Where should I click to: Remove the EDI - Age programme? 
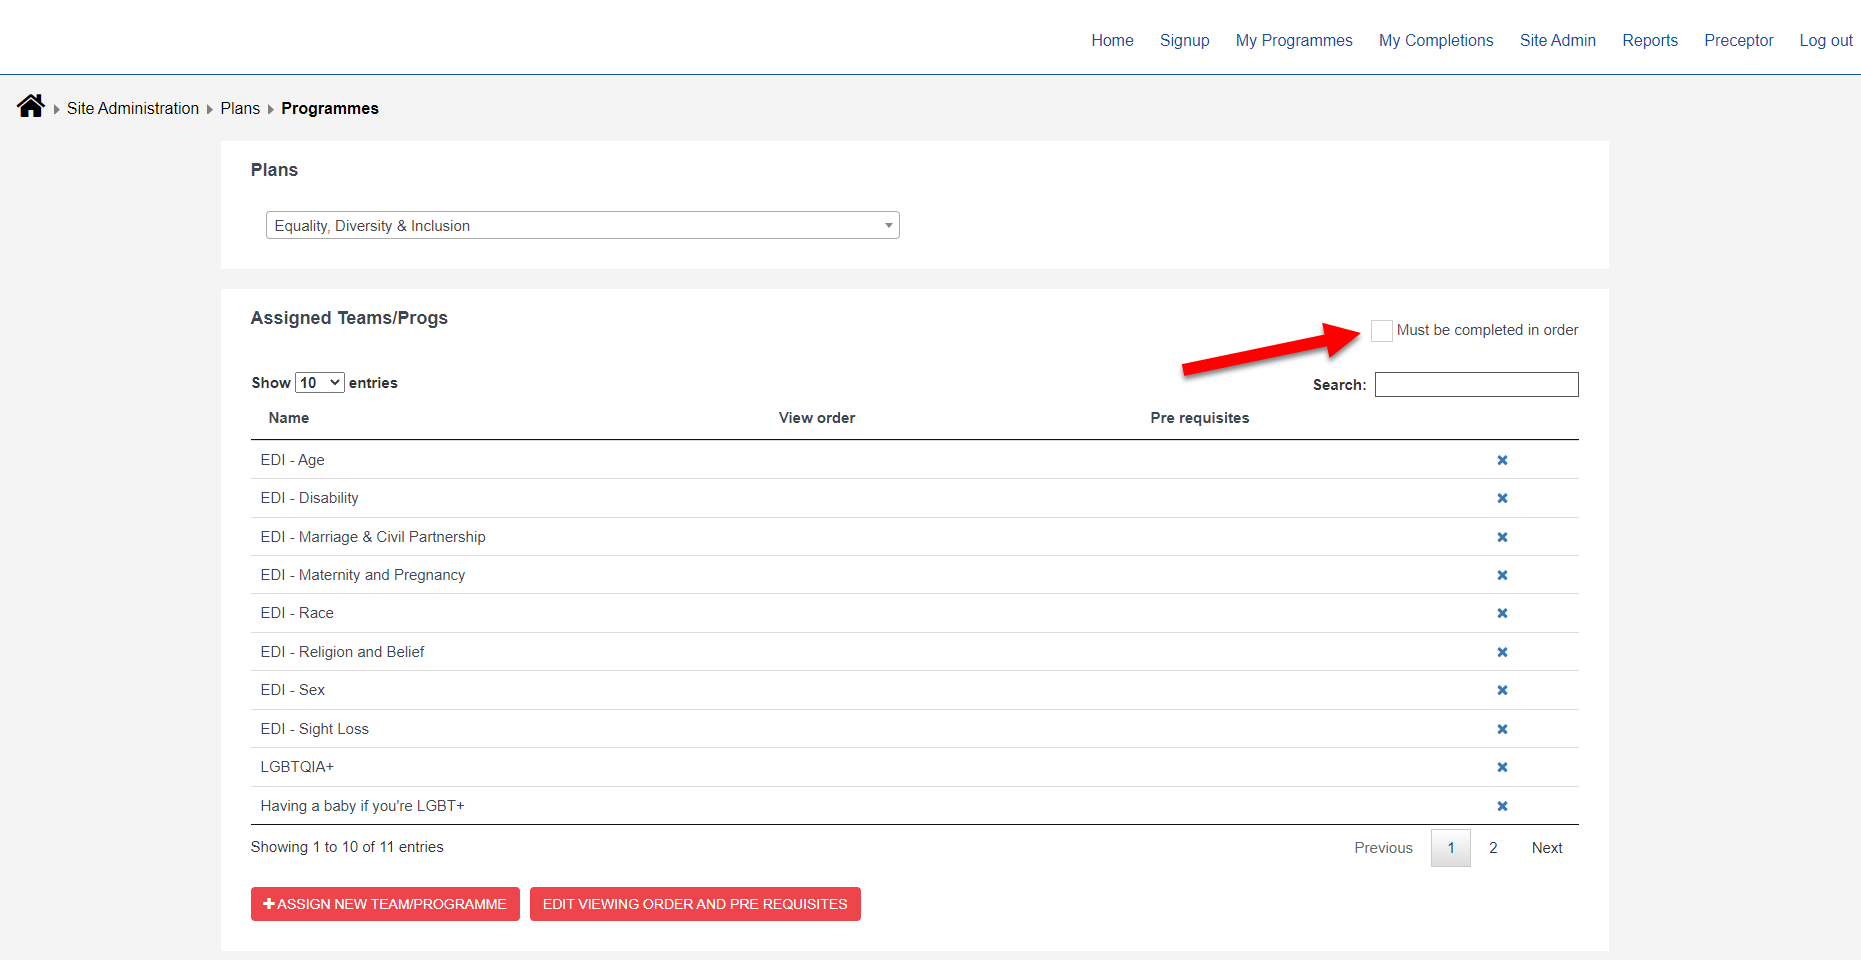point(1502,460)
